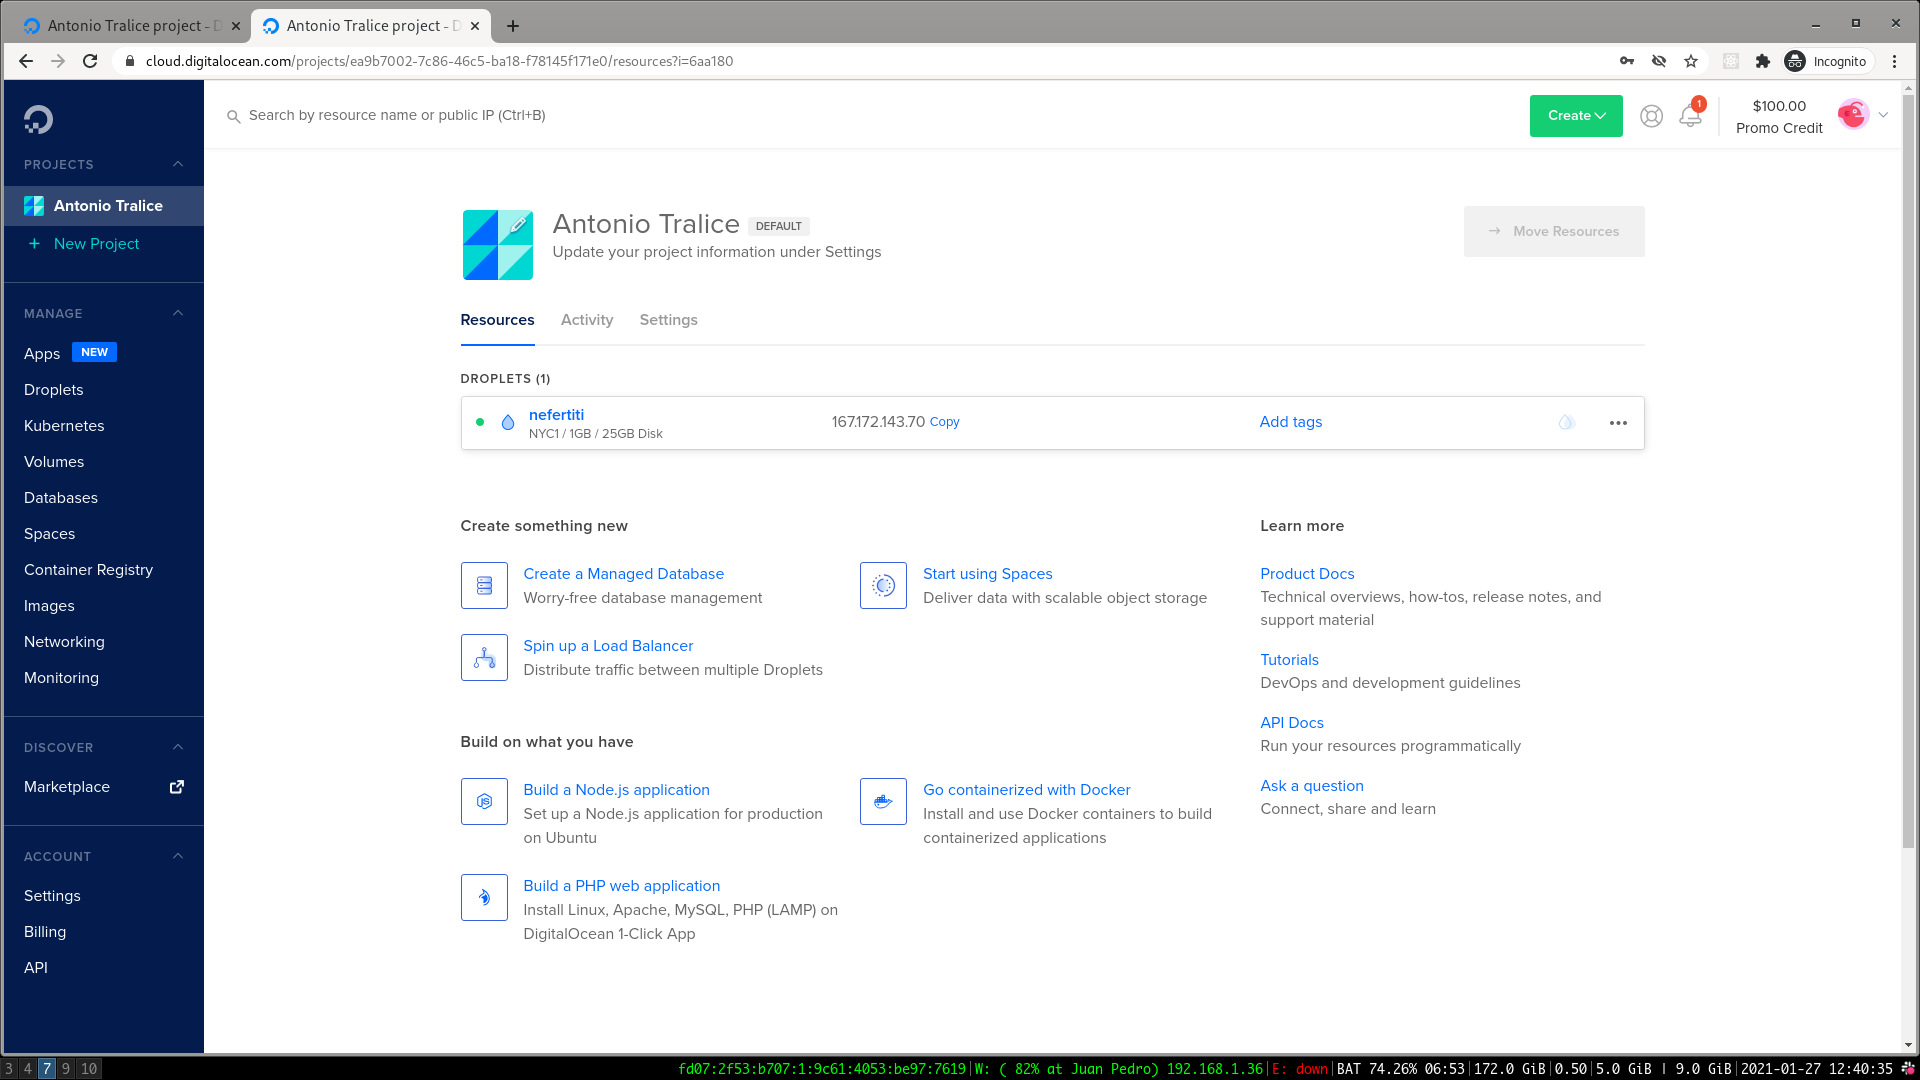Click the DigitalOcean logo in sidebar

38,119
